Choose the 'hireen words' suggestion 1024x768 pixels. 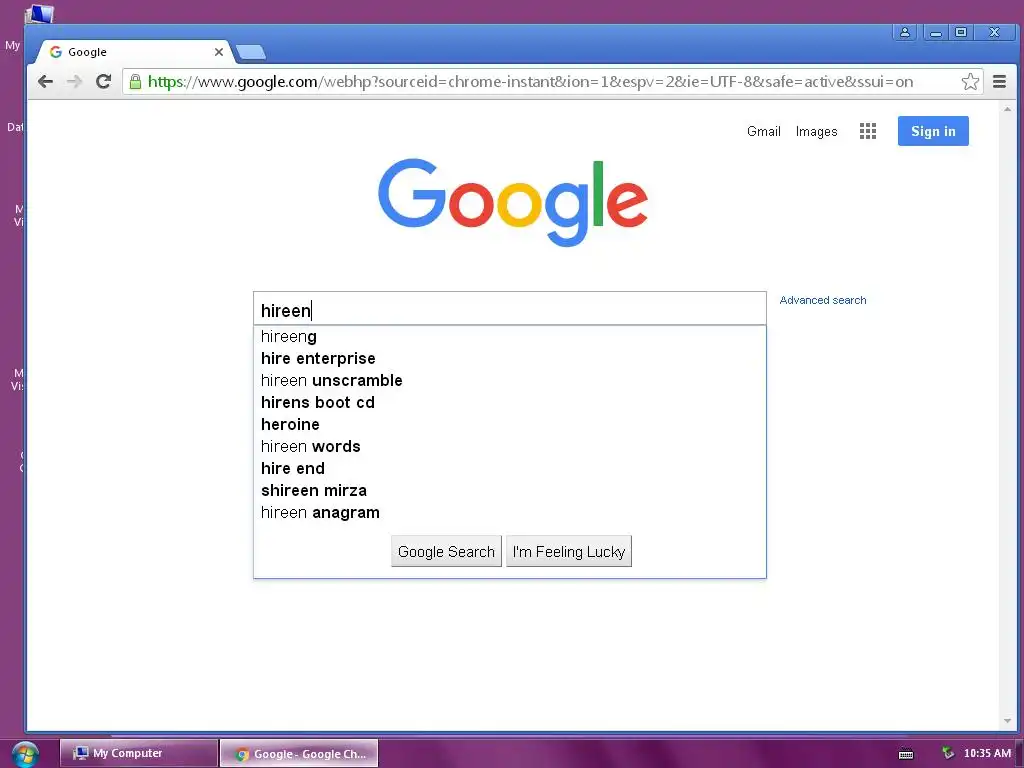[x=509, y=446]
